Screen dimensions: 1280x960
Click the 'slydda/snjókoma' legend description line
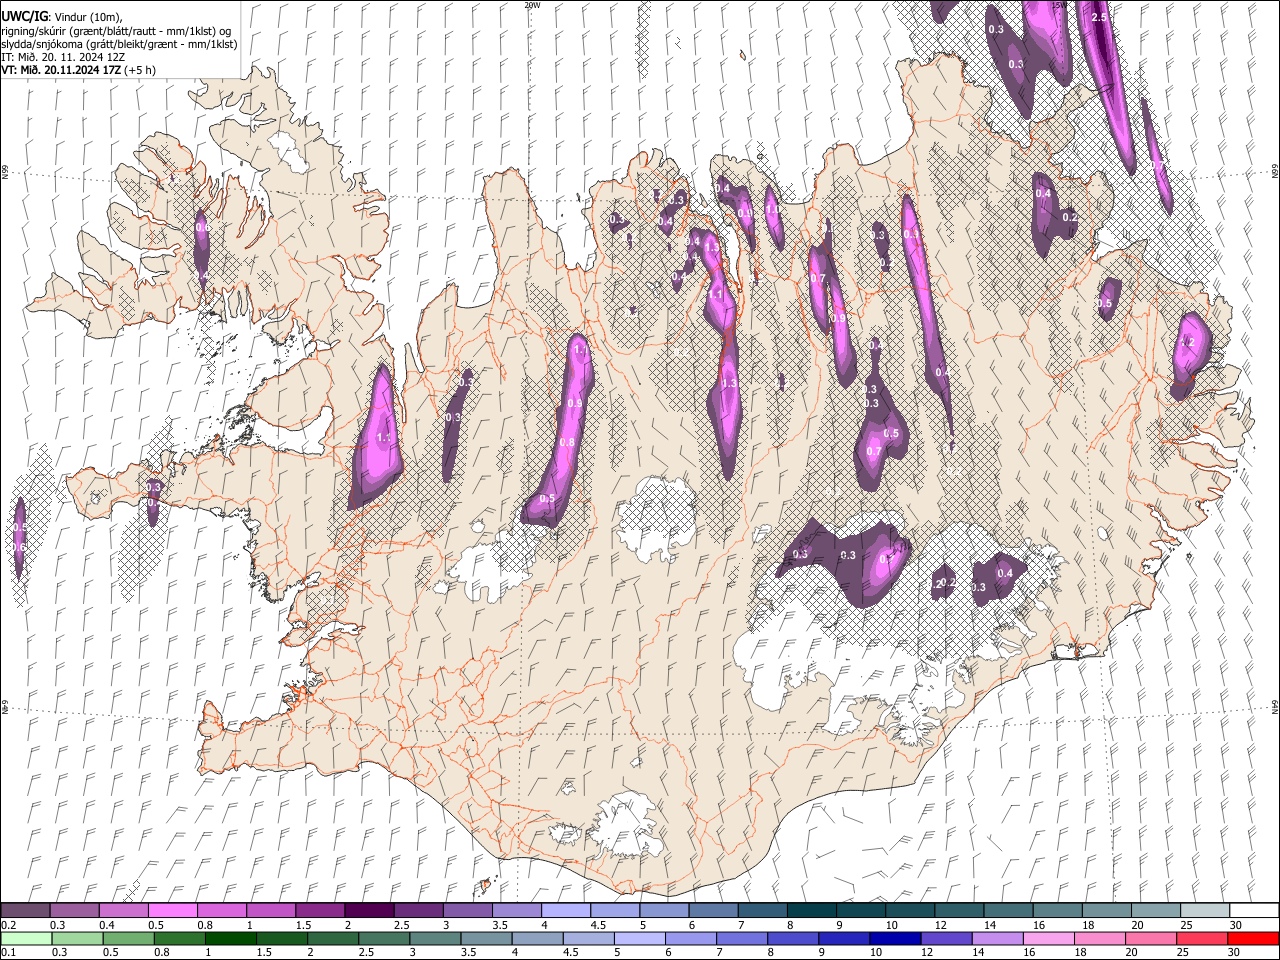119,44
